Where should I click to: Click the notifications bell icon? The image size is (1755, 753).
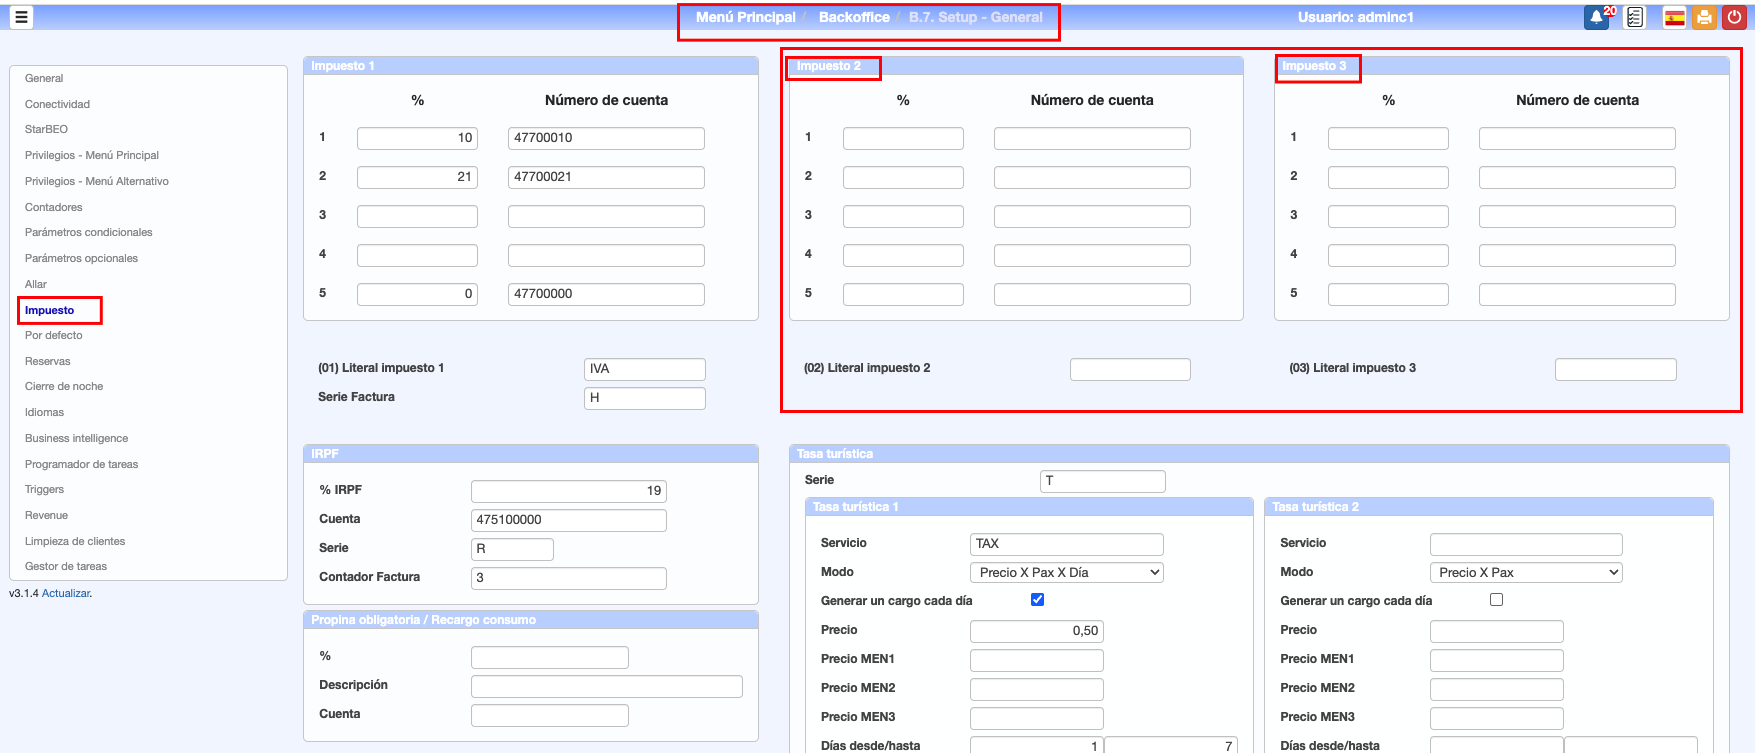[1596, 18]
